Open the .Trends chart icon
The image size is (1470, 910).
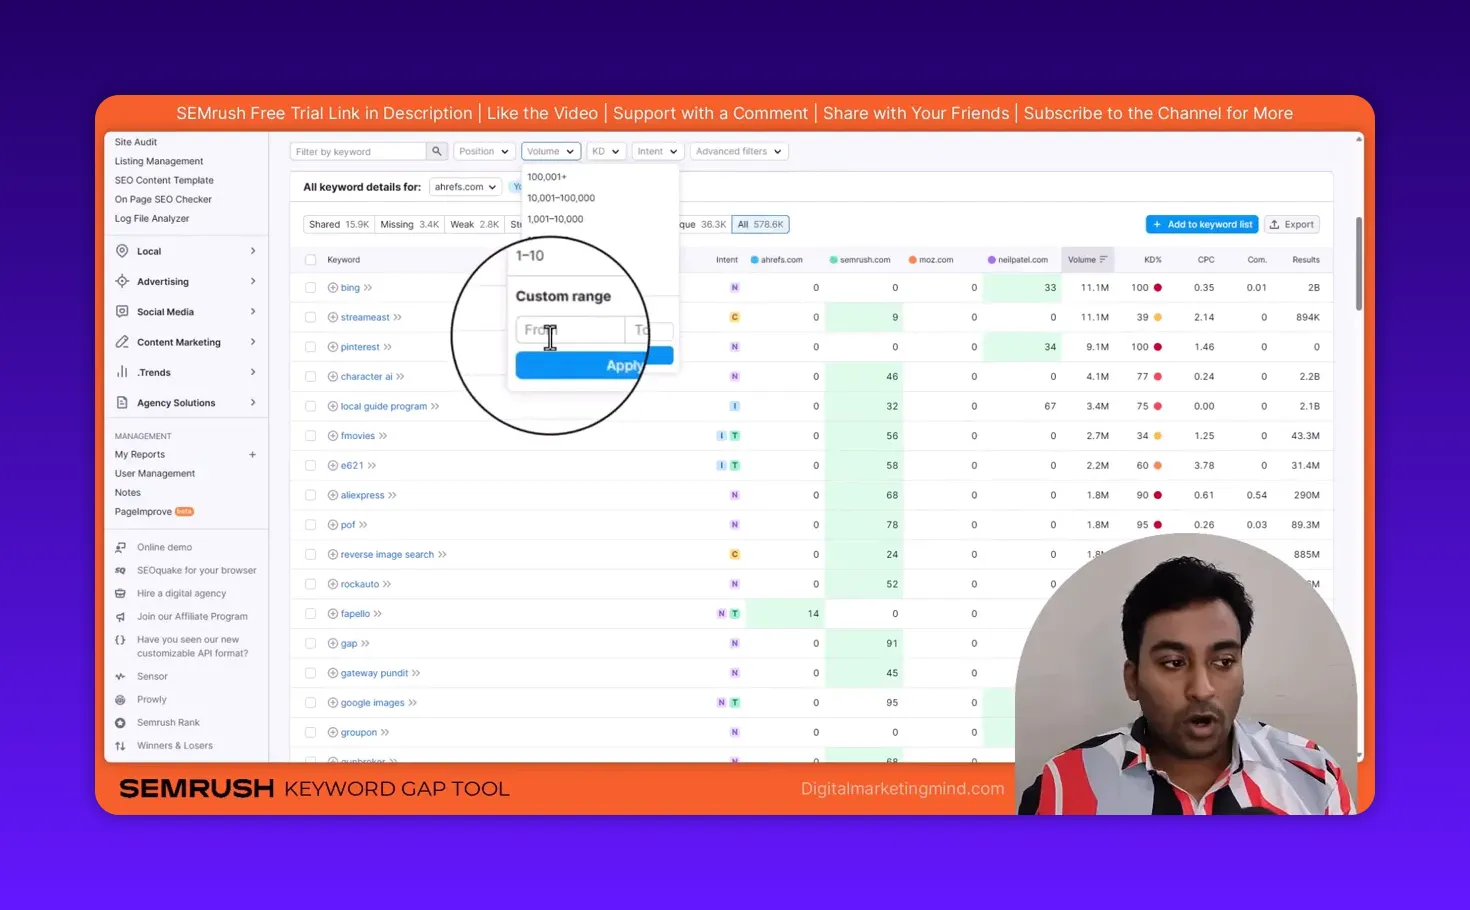coord(123,372)
